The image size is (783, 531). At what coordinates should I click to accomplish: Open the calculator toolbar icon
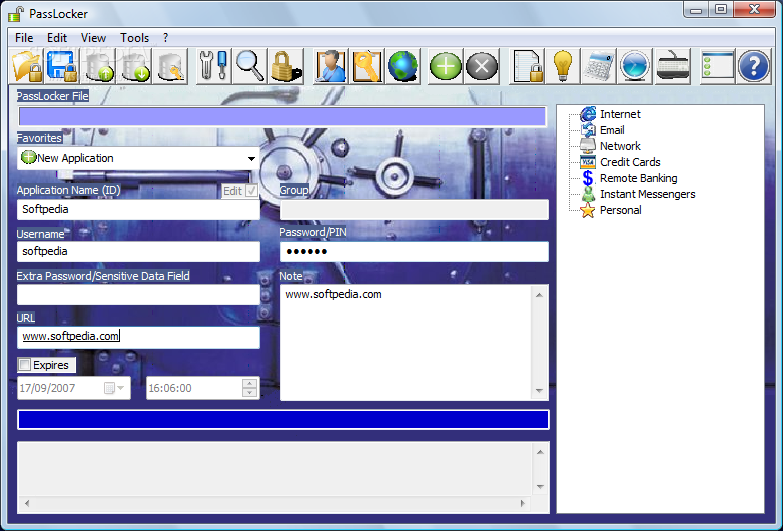(599, 66)
